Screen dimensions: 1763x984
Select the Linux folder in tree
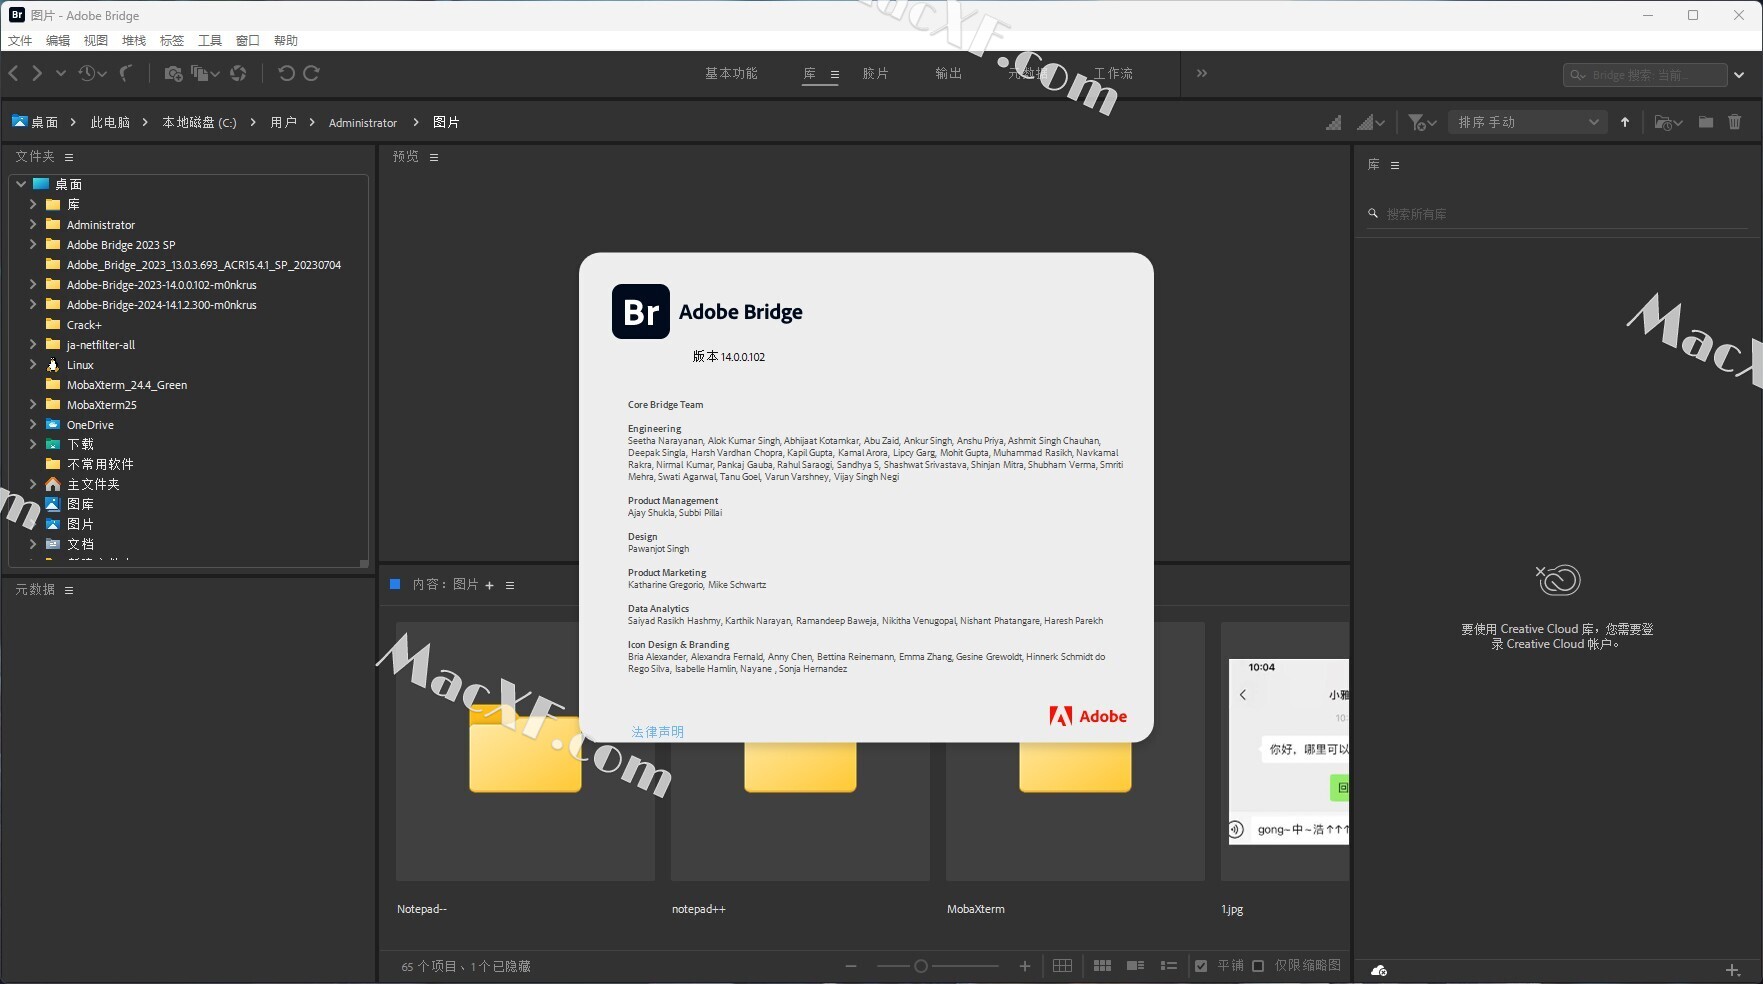[80, 365]
